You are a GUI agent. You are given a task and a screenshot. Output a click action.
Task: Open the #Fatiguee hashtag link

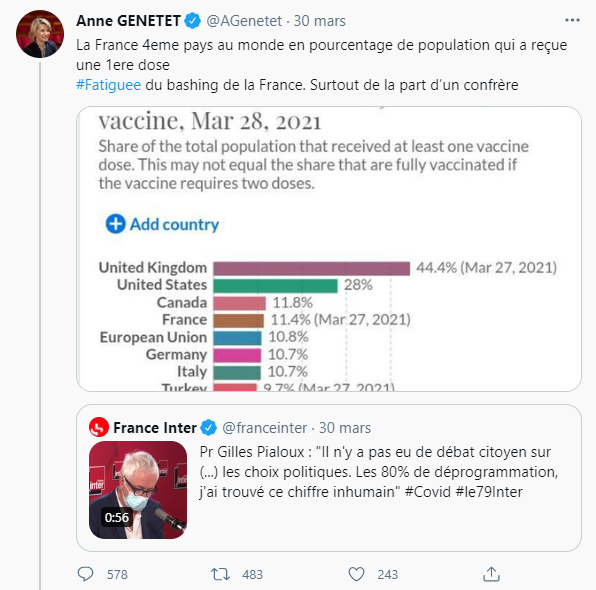pos(108,85)
